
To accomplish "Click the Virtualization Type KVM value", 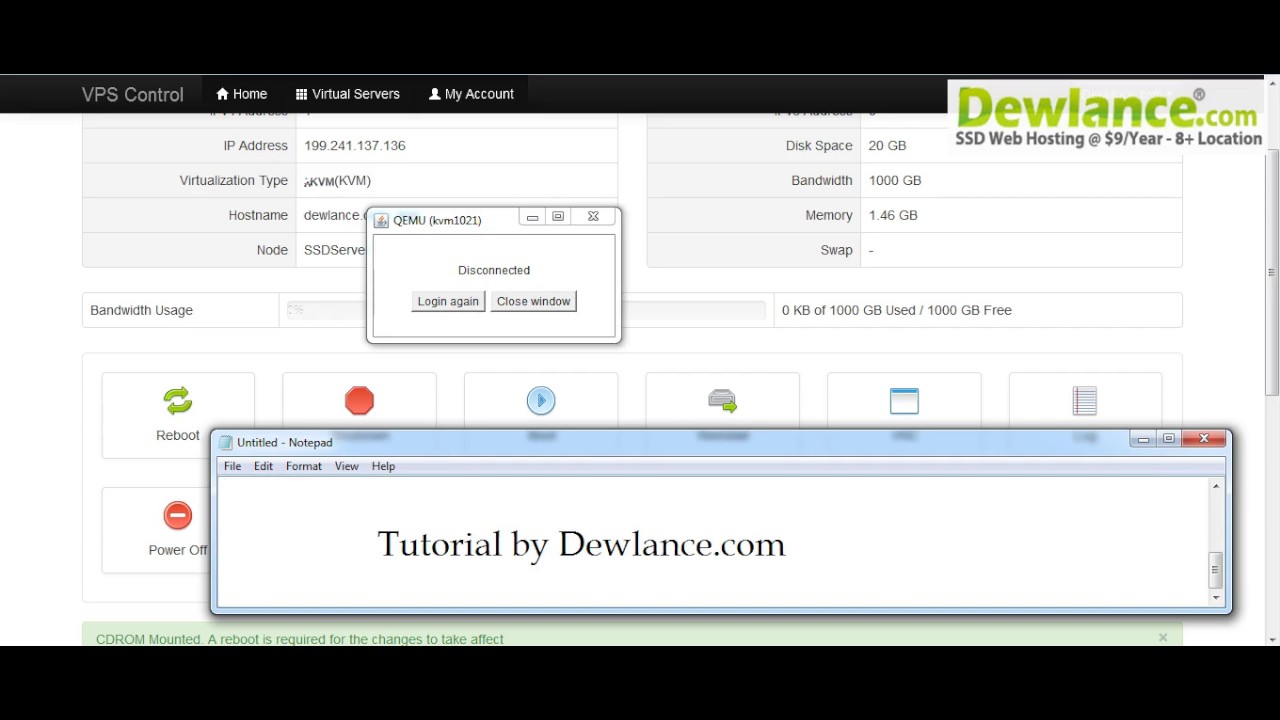I will 338,181.
